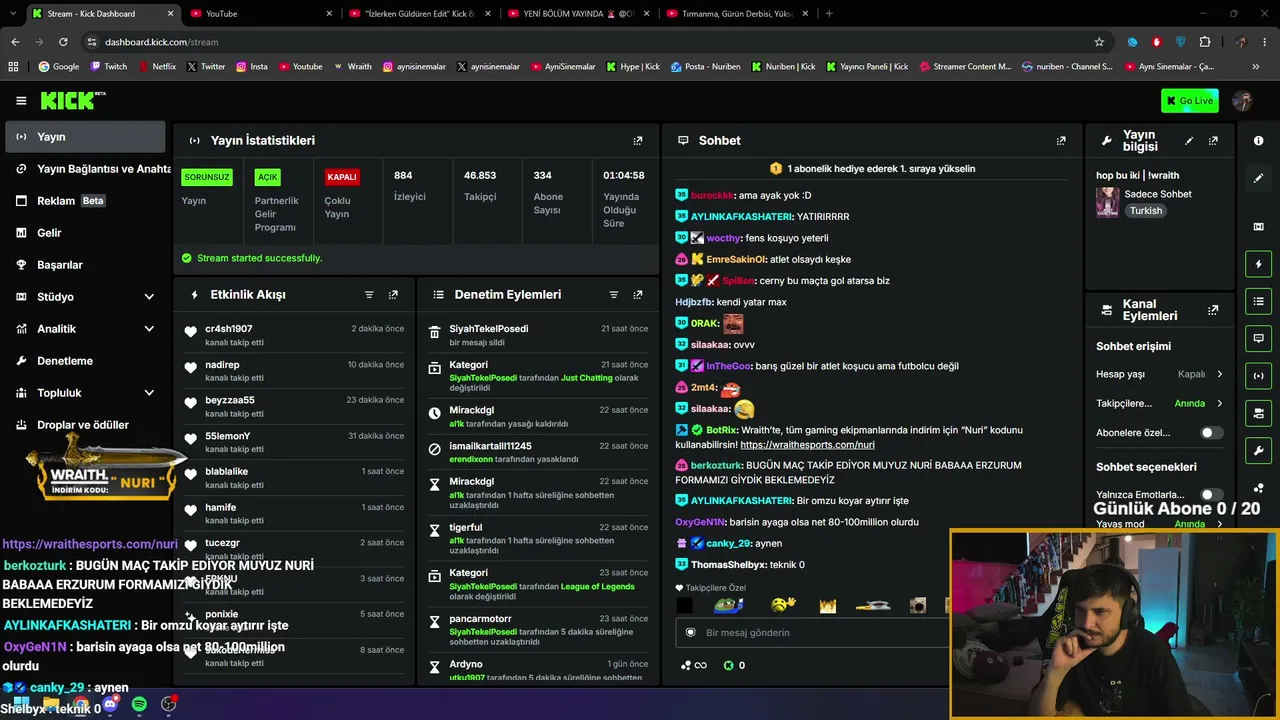Toggle the chat bubble icon in right rail

pyautogui.click(x=1258, y=338)
